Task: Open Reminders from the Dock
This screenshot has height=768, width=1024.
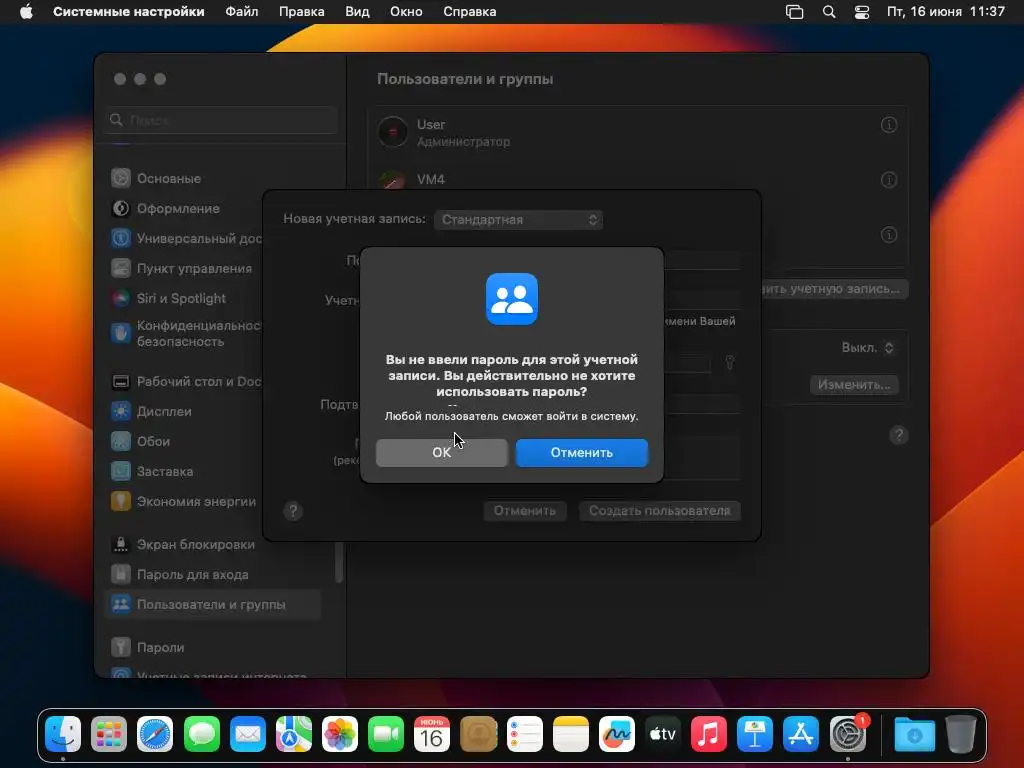Action: pyautogui.click(x=524, y=734)
